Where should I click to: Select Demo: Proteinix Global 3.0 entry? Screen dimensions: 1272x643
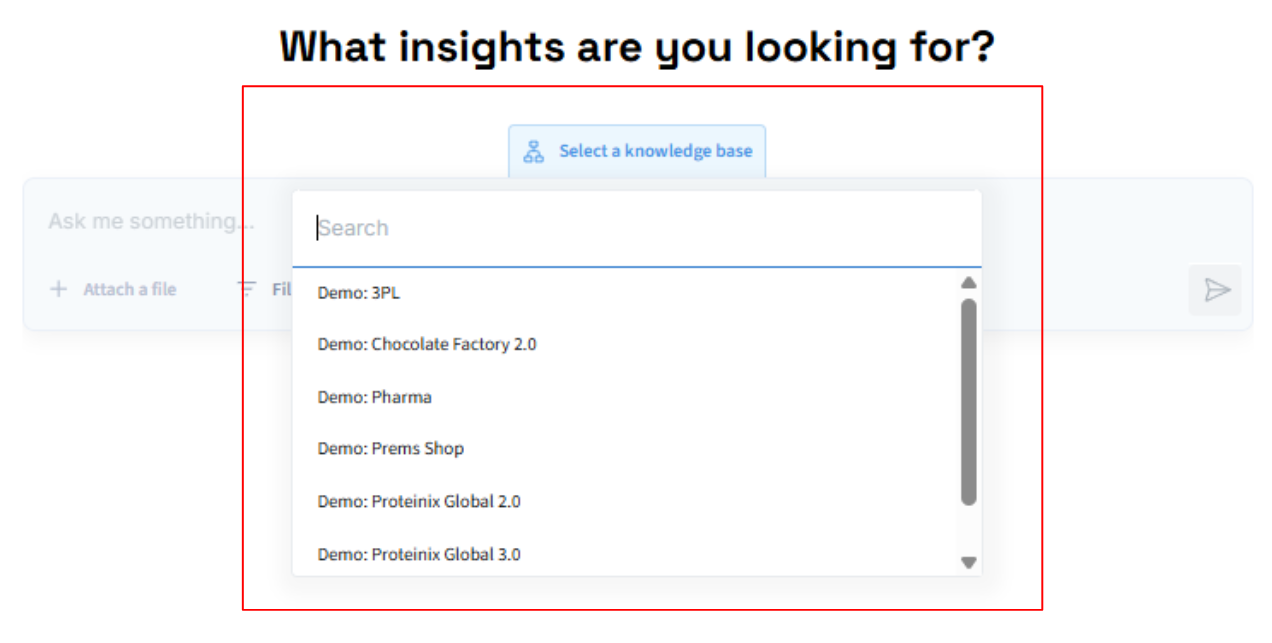419,554
